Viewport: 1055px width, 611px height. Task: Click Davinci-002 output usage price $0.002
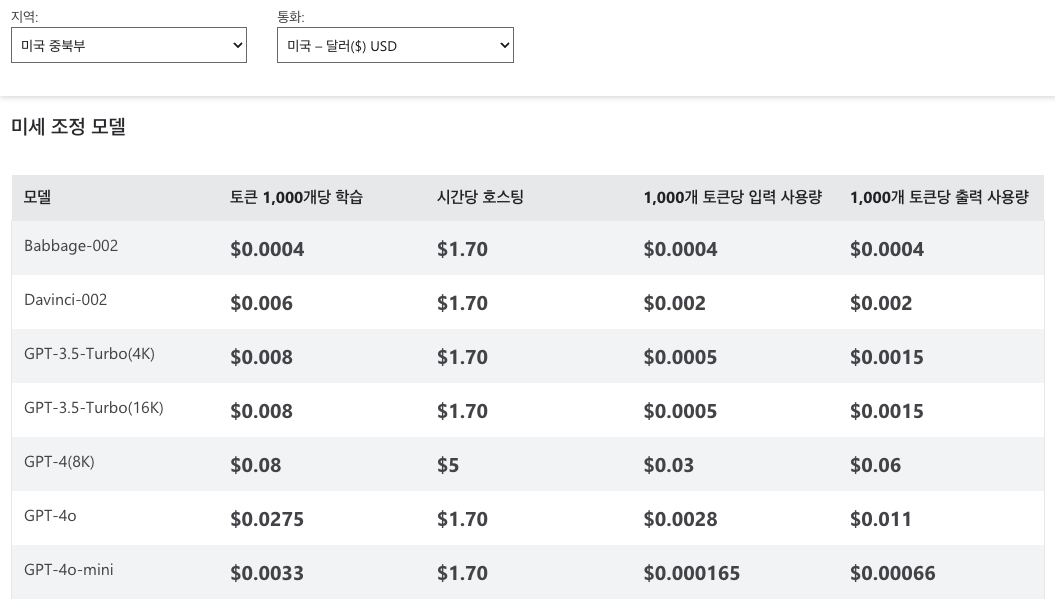pyautogui.click(x=881, y=303)
